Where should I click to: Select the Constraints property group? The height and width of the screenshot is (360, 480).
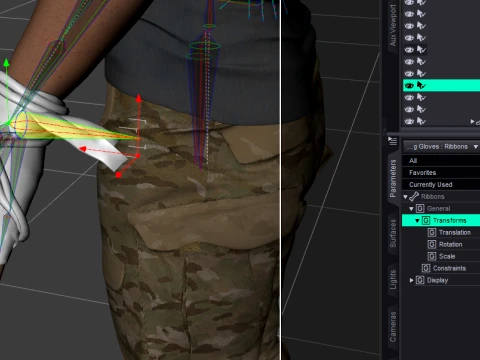pyautogui.click(x=449, y=268)
